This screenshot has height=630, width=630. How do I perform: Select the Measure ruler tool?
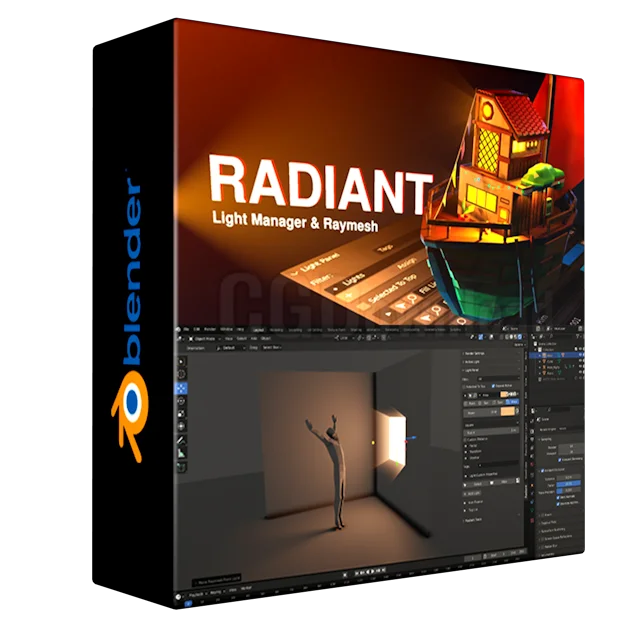point(182,453)
